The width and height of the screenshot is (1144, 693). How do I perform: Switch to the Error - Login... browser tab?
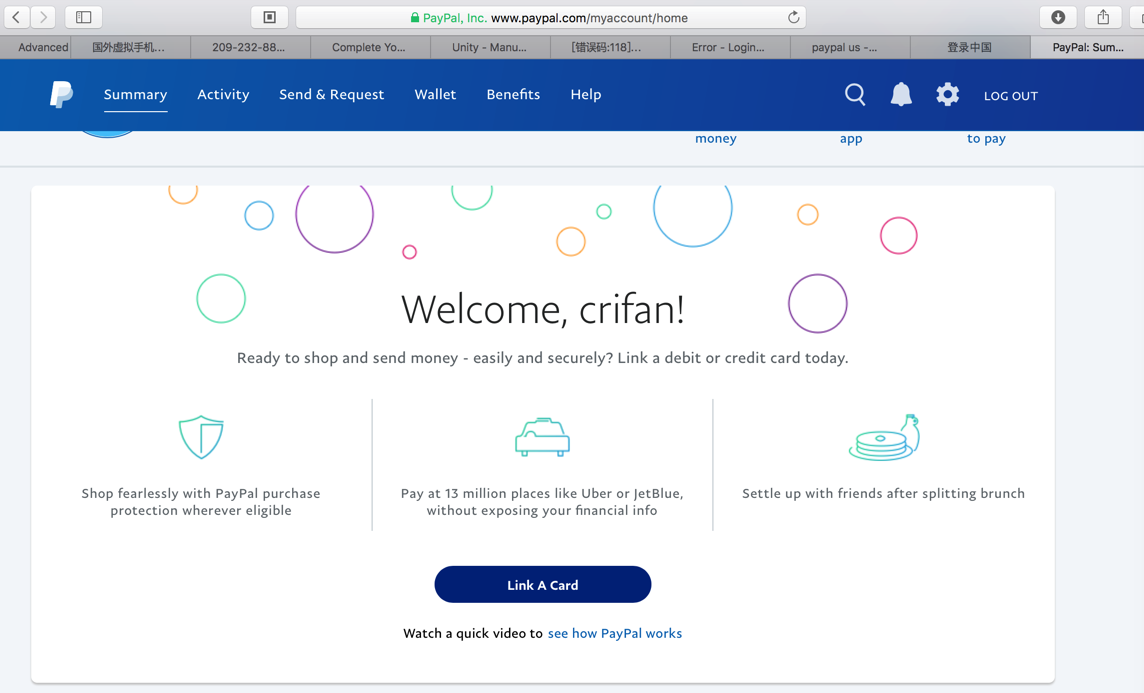(730, 47)
